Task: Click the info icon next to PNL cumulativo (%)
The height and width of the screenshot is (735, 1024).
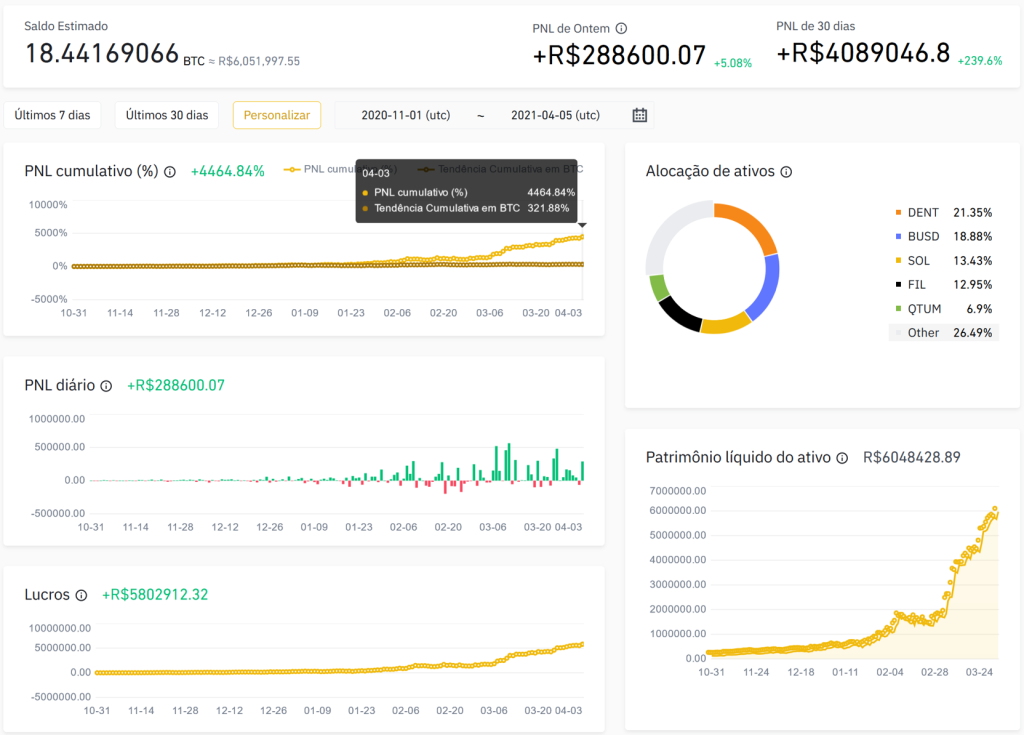Action: [x=170, y=171]
